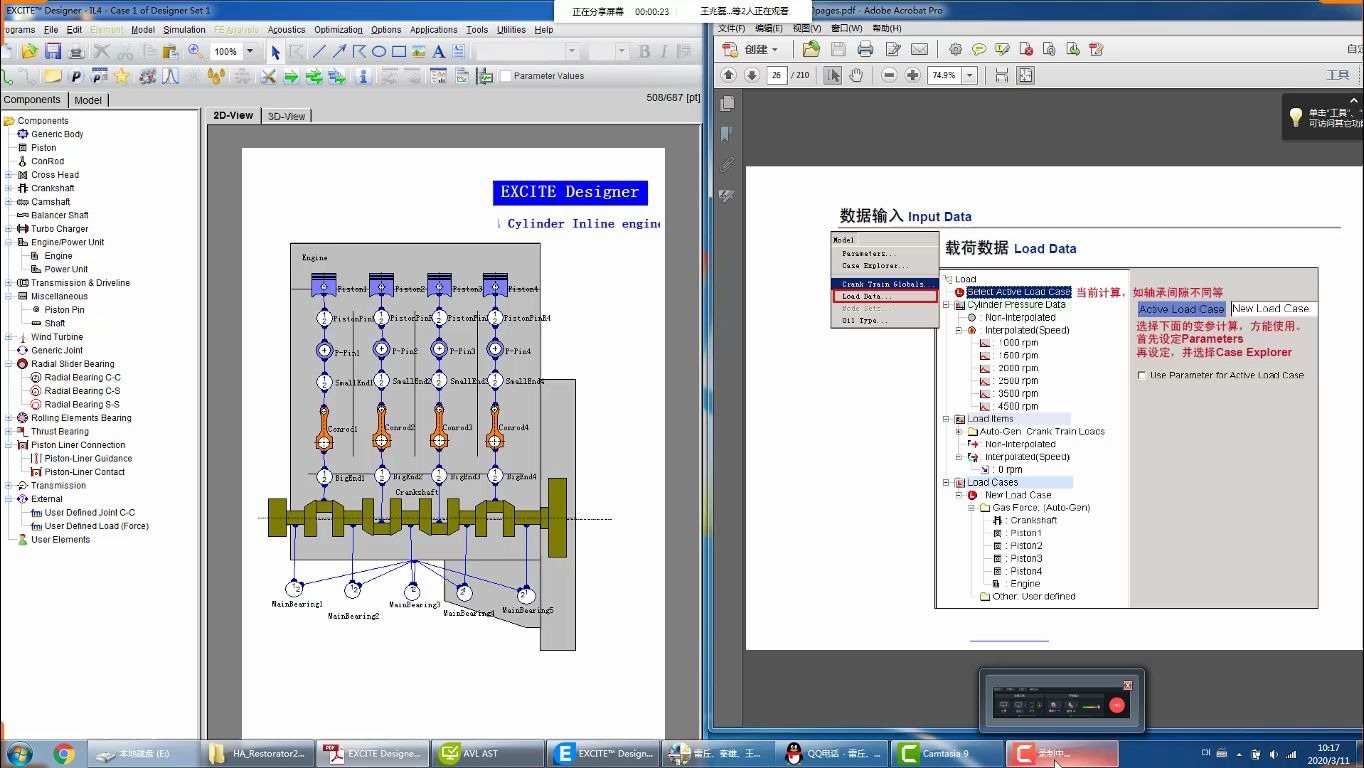Open Camtasia 9 from the taskbar

click(947, 753)
